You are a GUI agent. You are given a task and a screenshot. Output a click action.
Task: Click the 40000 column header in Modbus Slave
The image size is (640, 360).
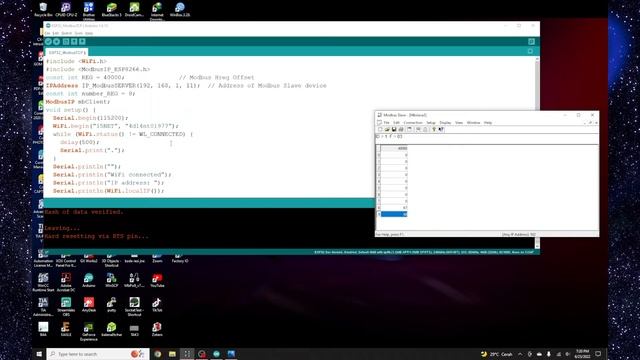pyautogui.click(x=394, y=148)
